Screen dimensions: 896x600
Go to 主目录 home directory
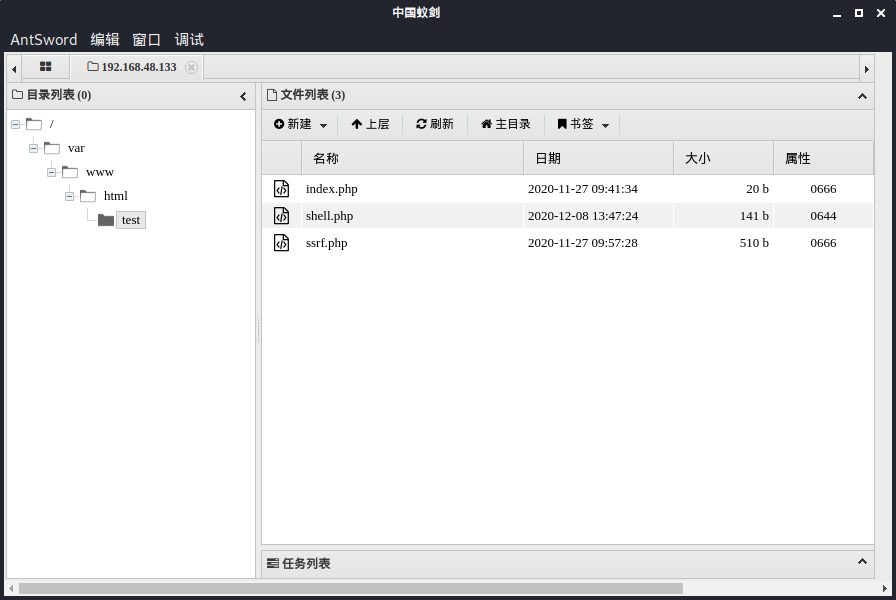tap(506, 124)
